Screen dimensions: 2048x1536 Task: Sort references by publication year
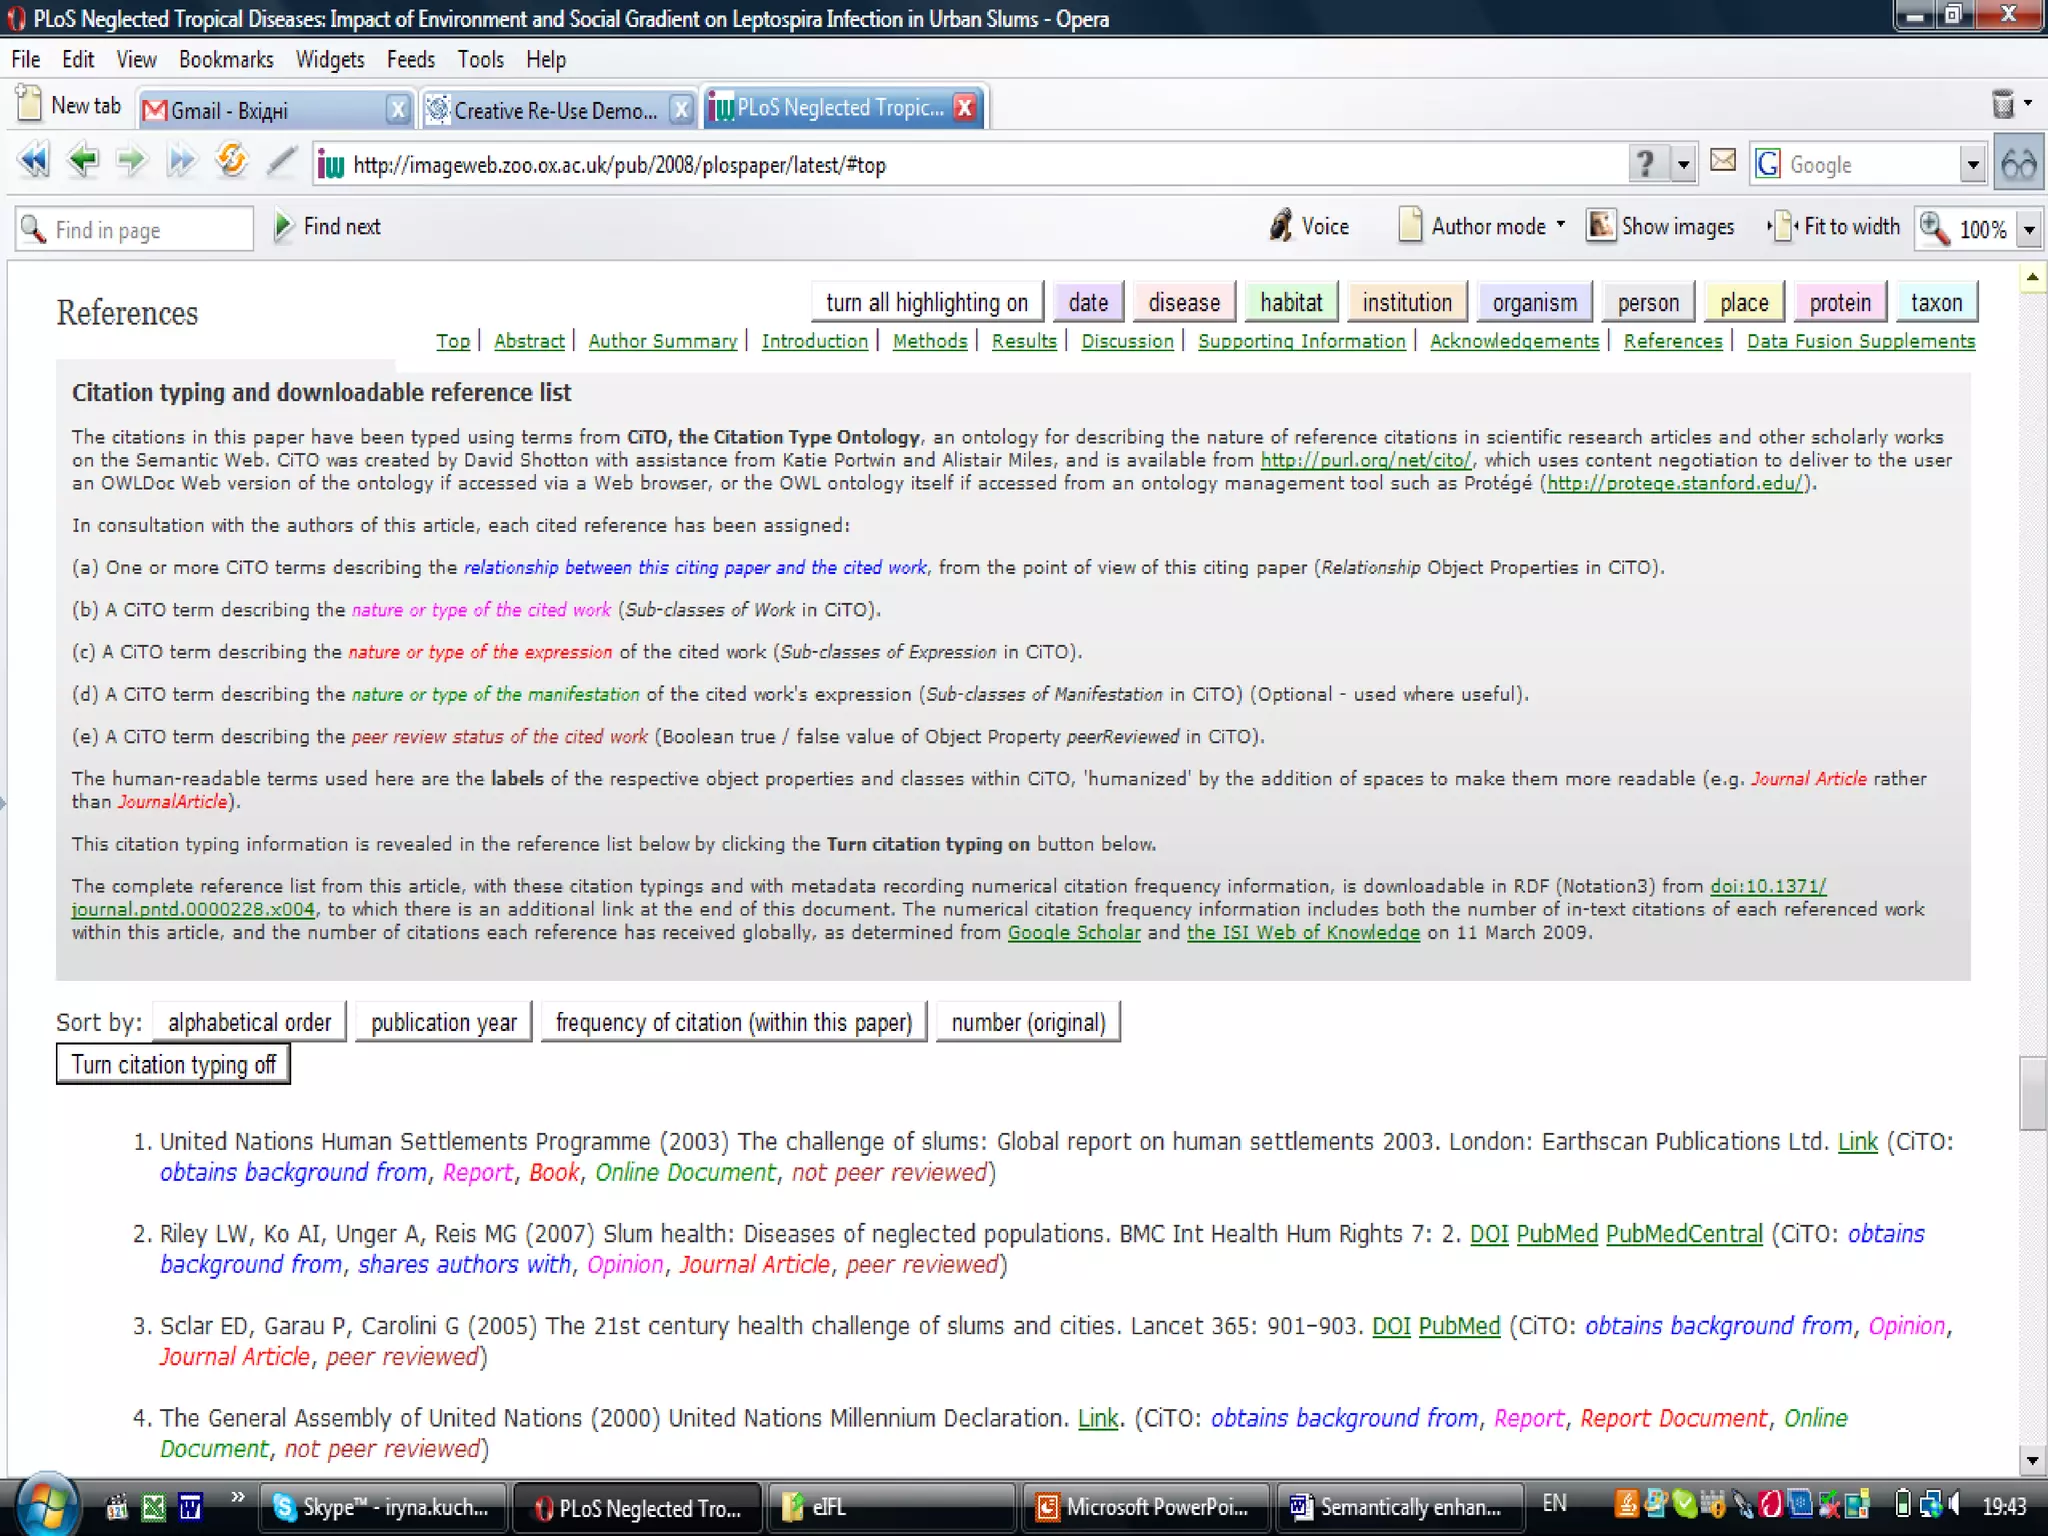(x=443, y=1022)
